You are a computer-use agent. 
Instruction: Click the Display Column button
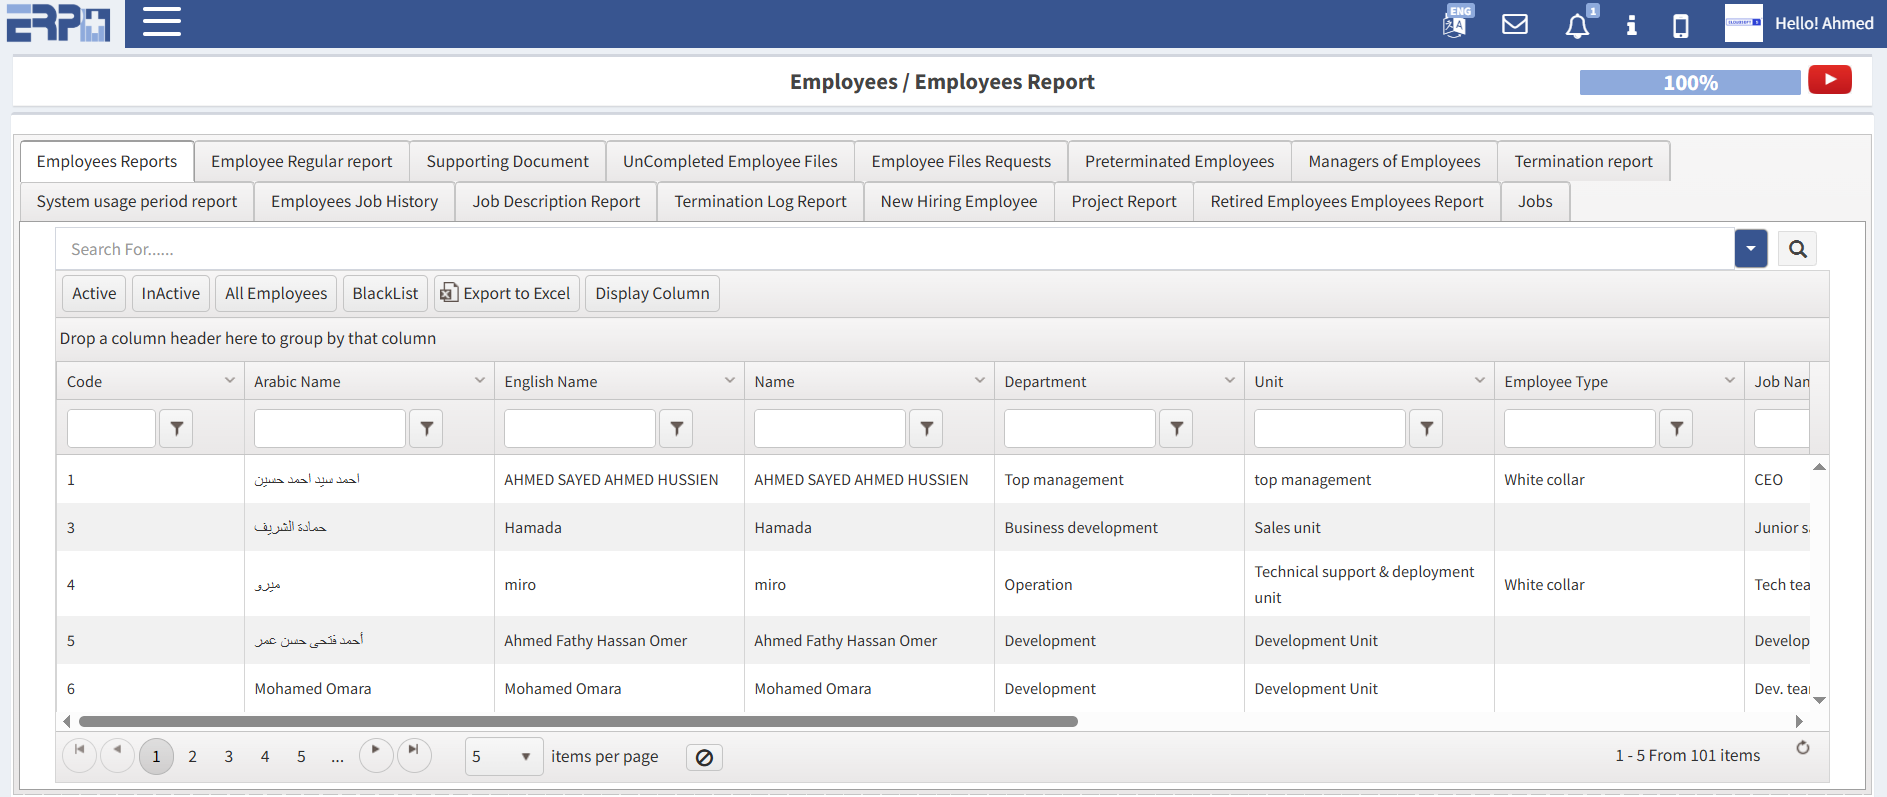(x=652, y=293)
